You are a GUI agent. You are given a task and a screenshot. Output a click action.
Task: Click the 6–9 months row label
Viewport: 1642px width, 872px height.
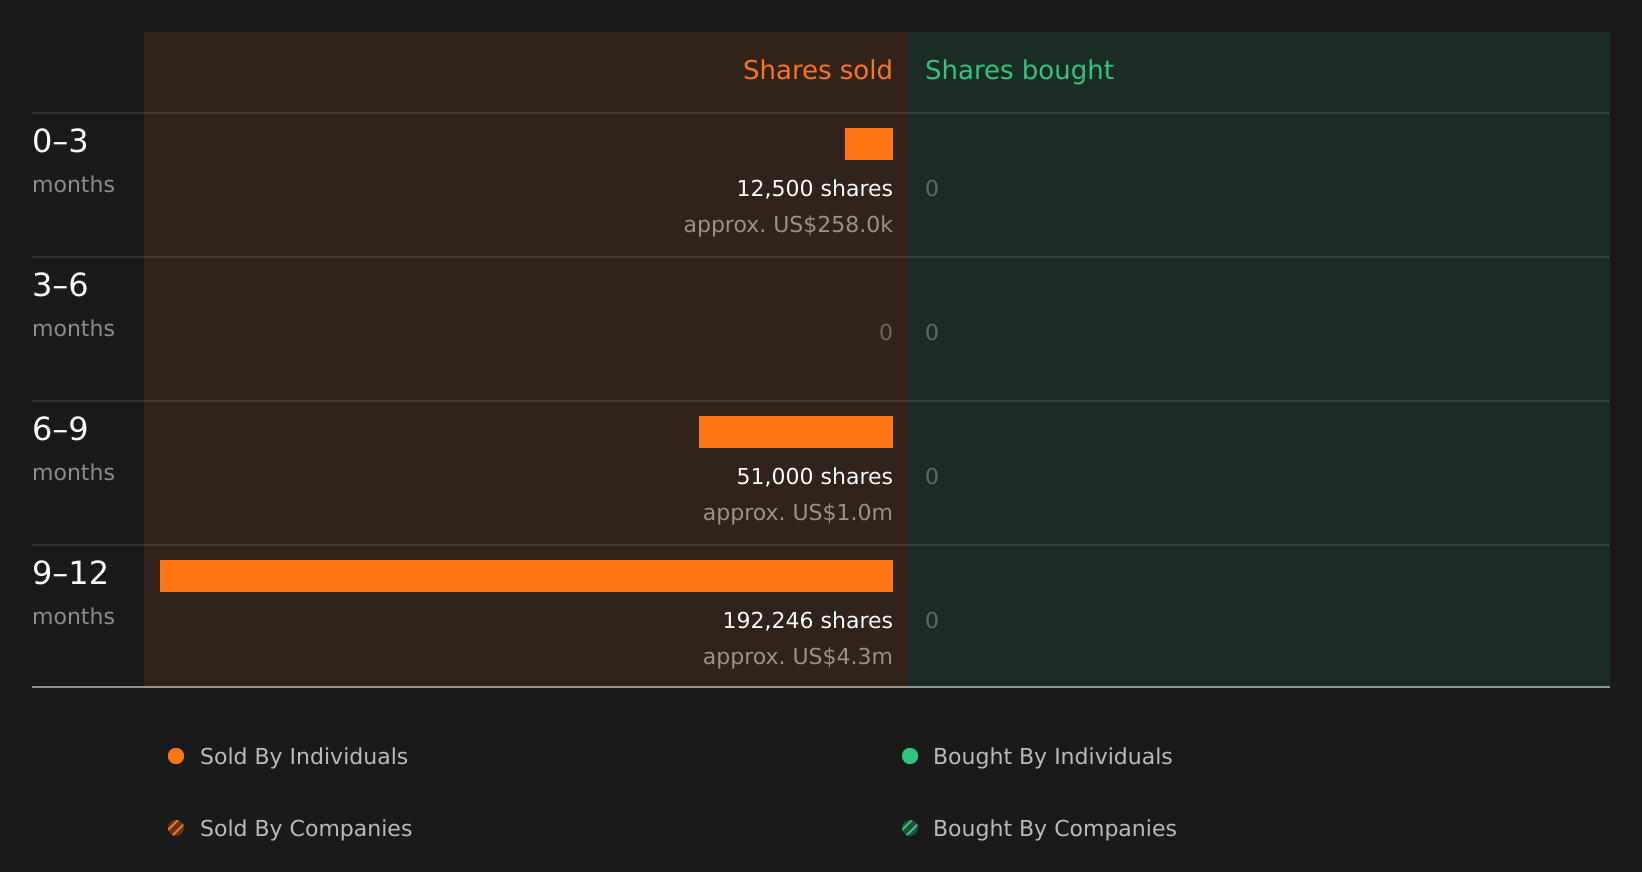pos(73,449)
